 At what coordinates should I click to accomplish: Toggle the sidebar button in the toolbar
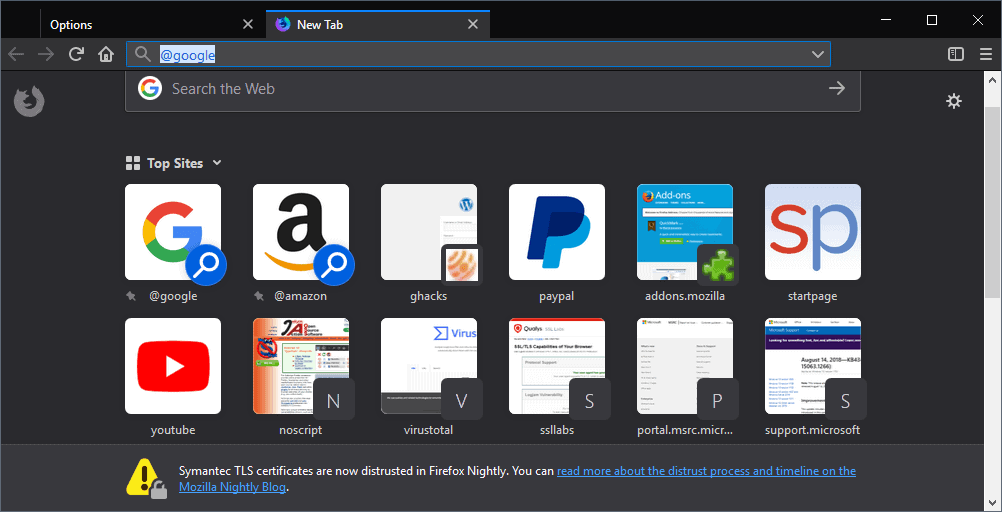pos(956,54)
